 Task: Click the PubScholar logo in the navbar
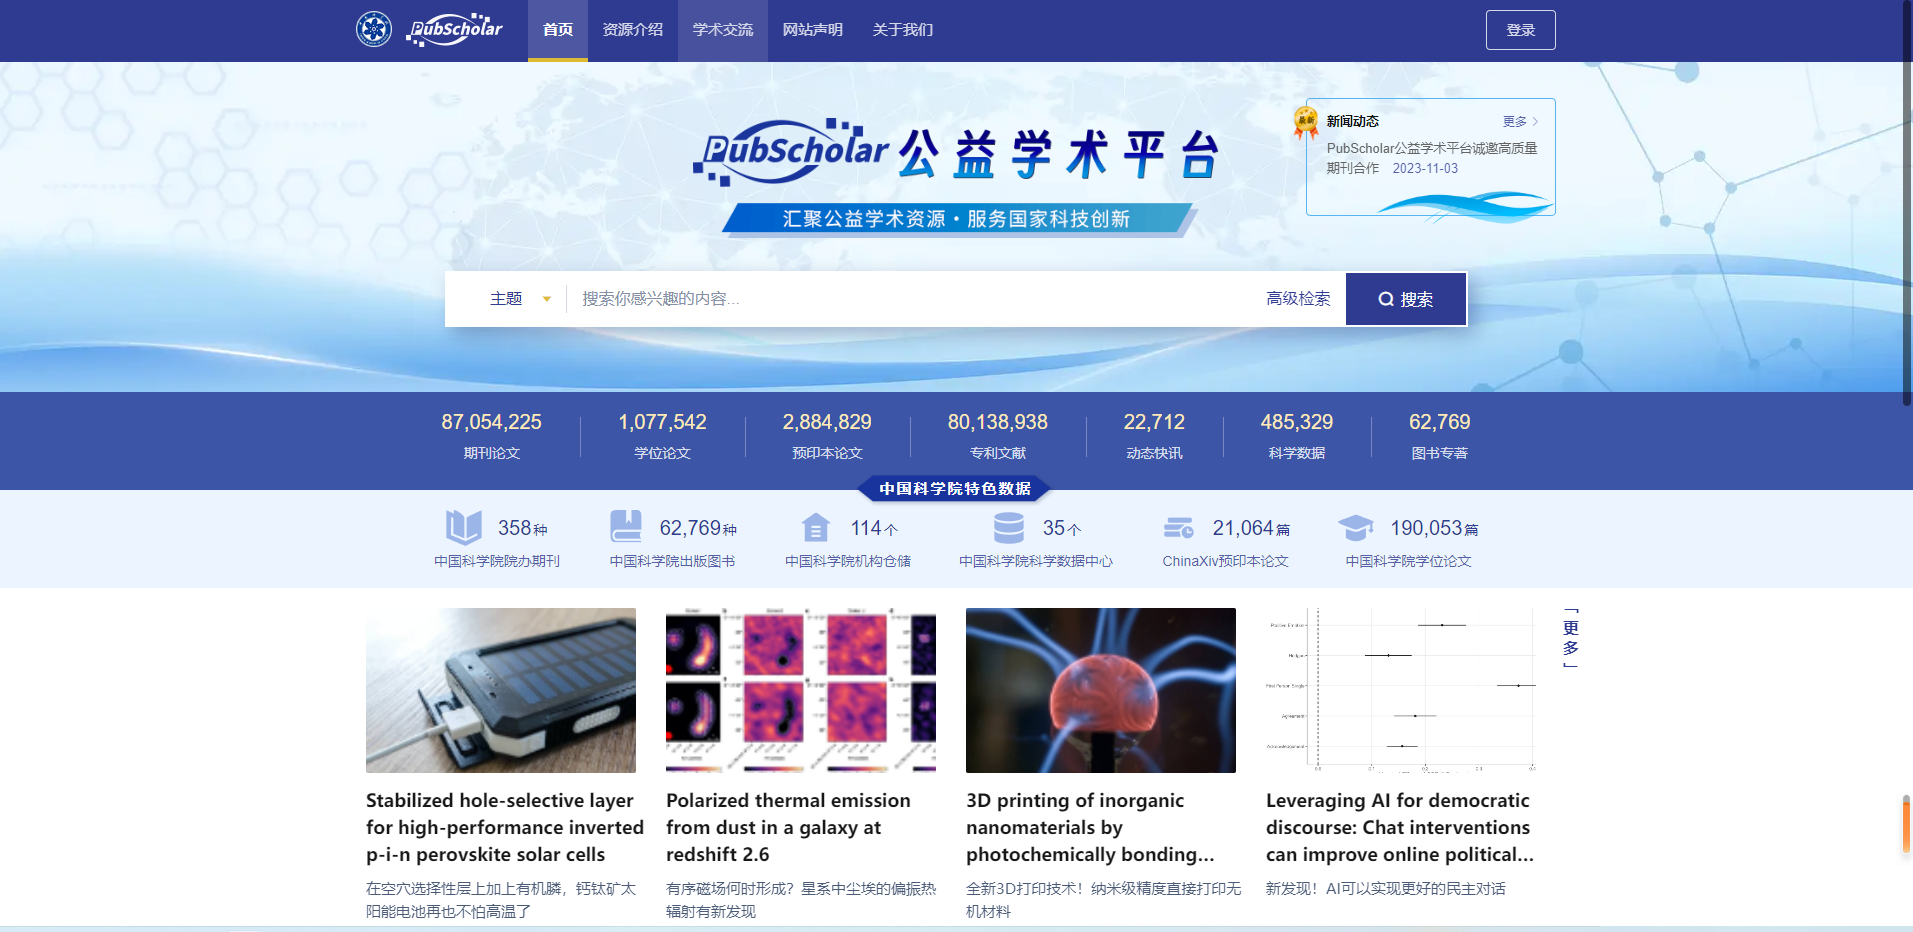(455, 30)
